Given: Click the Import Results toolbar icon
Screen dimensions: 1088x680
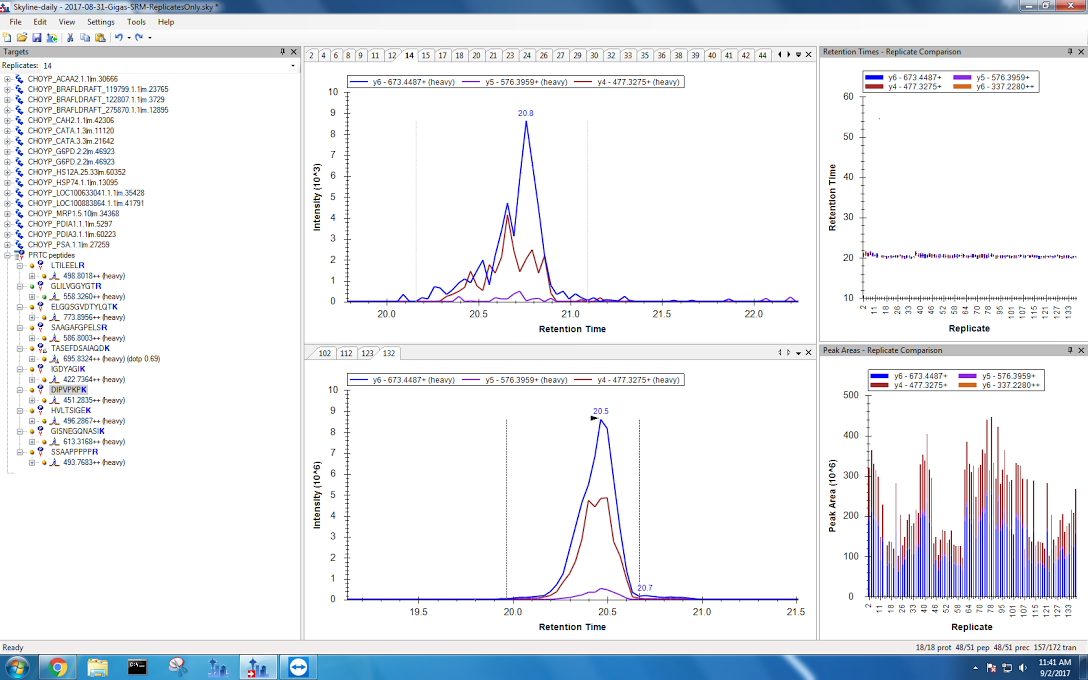Looking at the screenshot, I should [x=51, y=37].
